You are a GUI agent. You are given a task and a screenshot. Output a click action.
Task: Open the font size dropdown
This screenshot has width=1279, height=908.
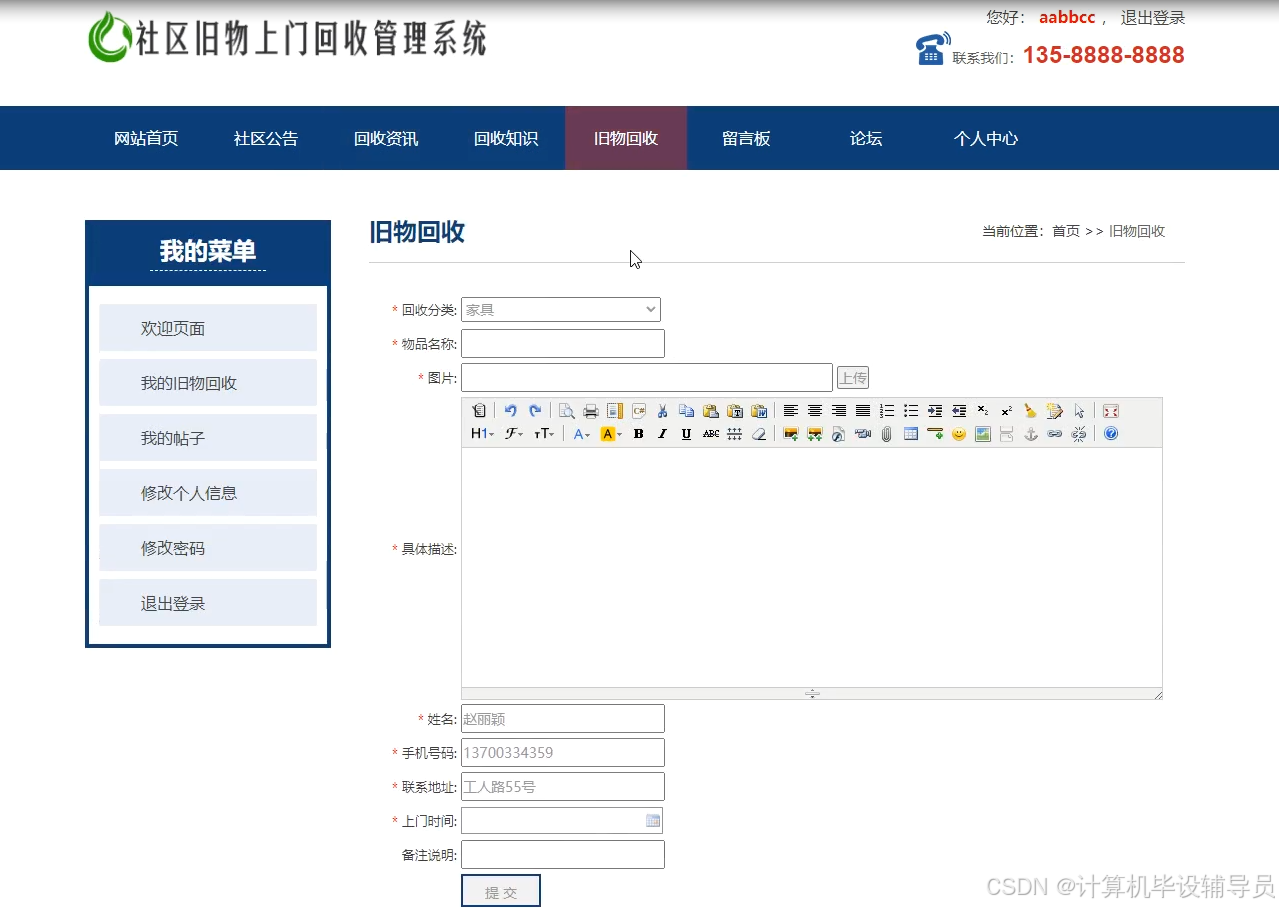pos(544,434)
